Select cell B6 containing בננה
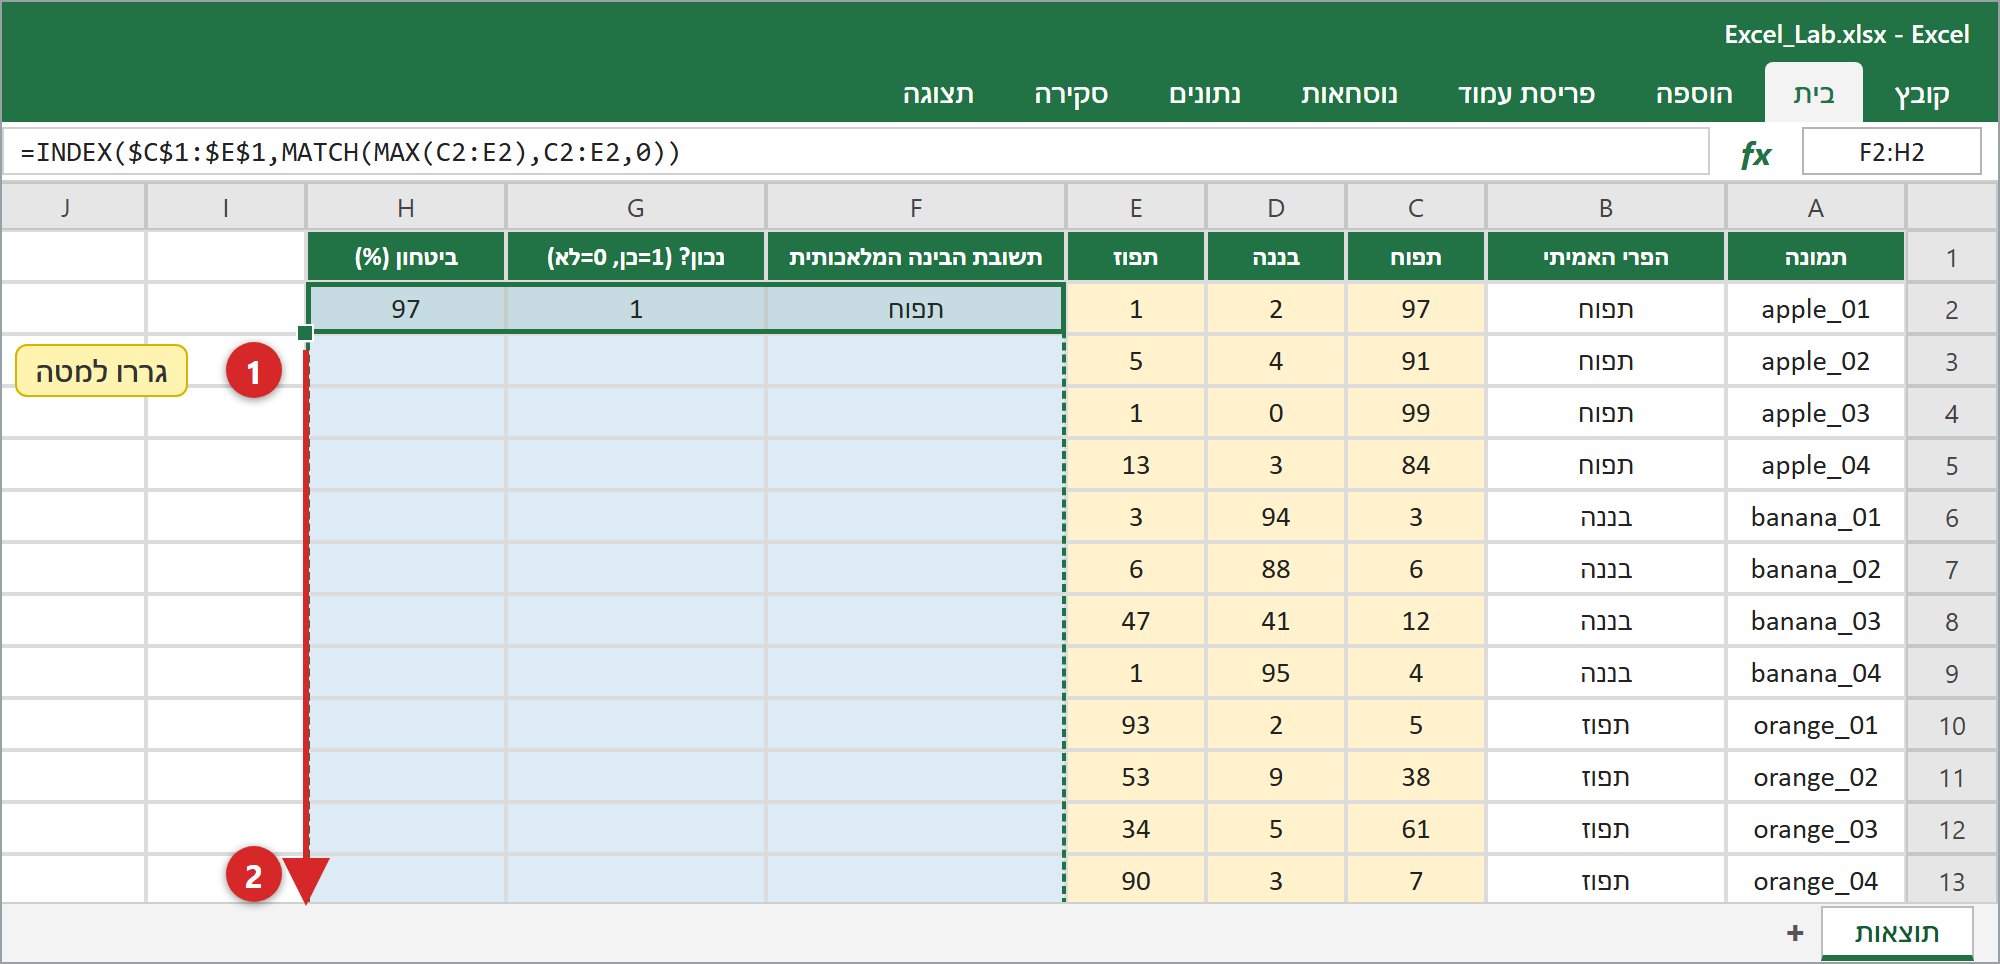 (1606, 517)
